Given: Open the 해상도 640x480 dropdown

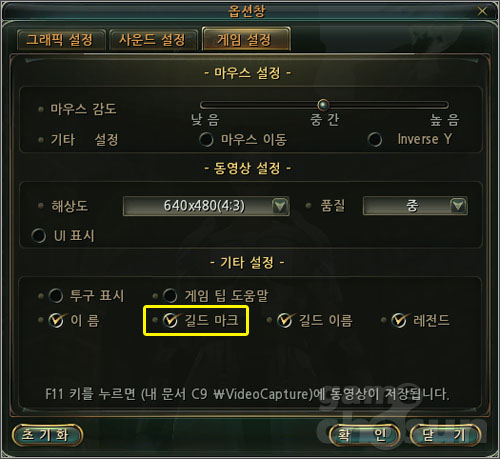Looking at the screenshot, I should (x=206, y=206).
